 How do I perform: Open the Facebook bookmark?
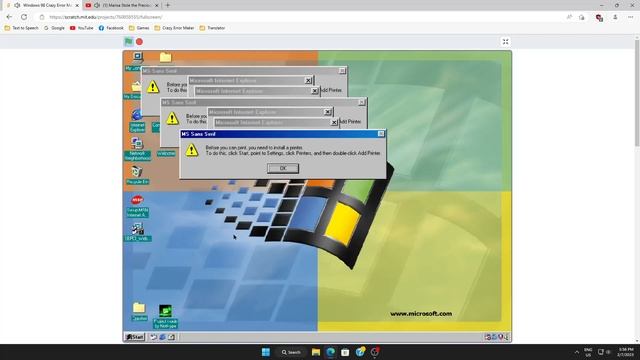point(111,28)
